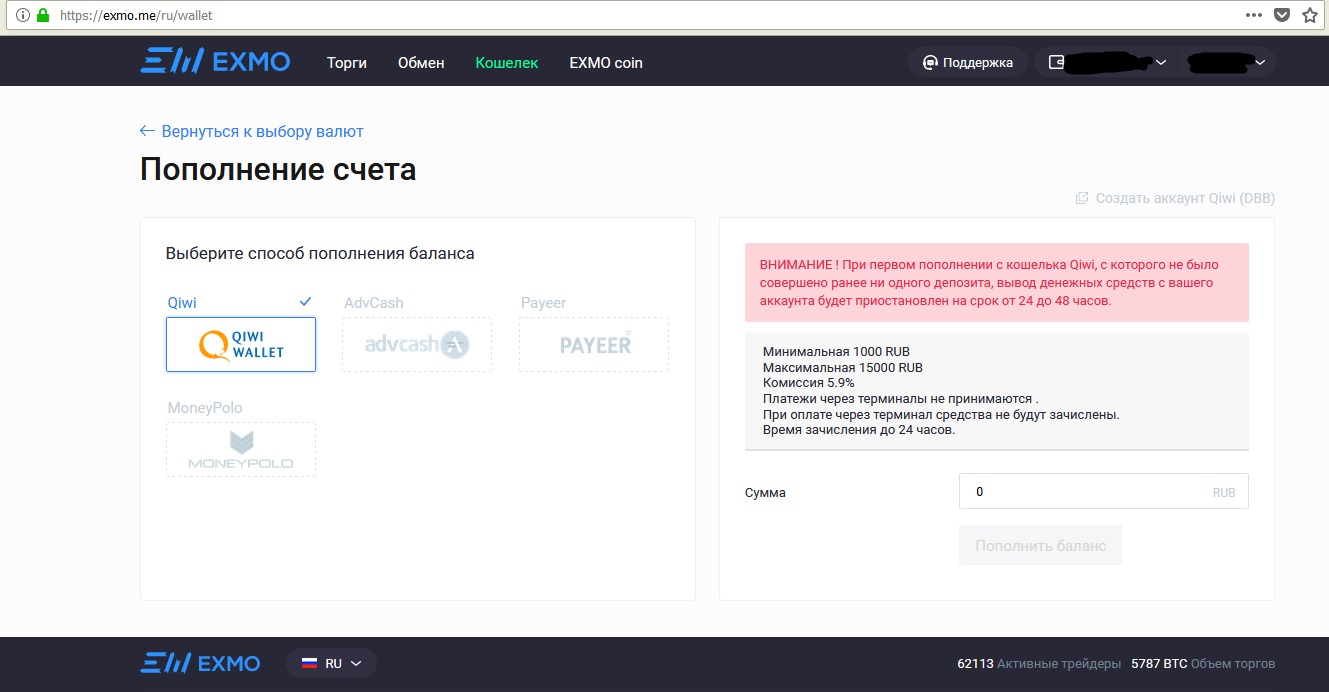Click the AdvCash label text

(x=374, y=302)
